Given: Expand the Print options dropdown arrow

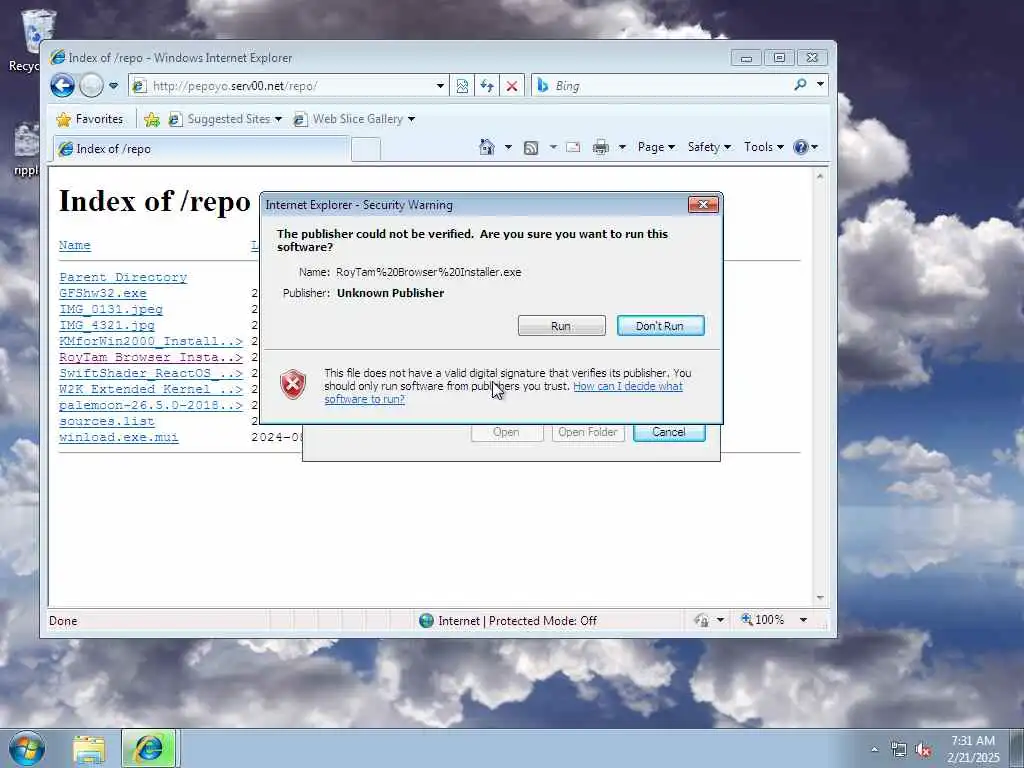Looking at the screenshot, I should click(x=622, y=147).
